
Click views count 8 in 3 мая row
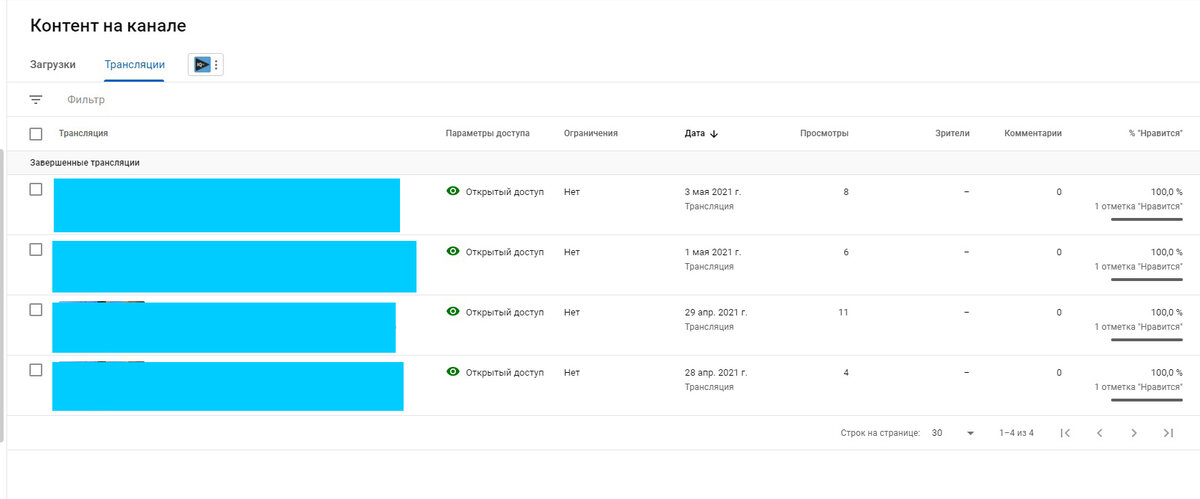(x=846, y=191)
